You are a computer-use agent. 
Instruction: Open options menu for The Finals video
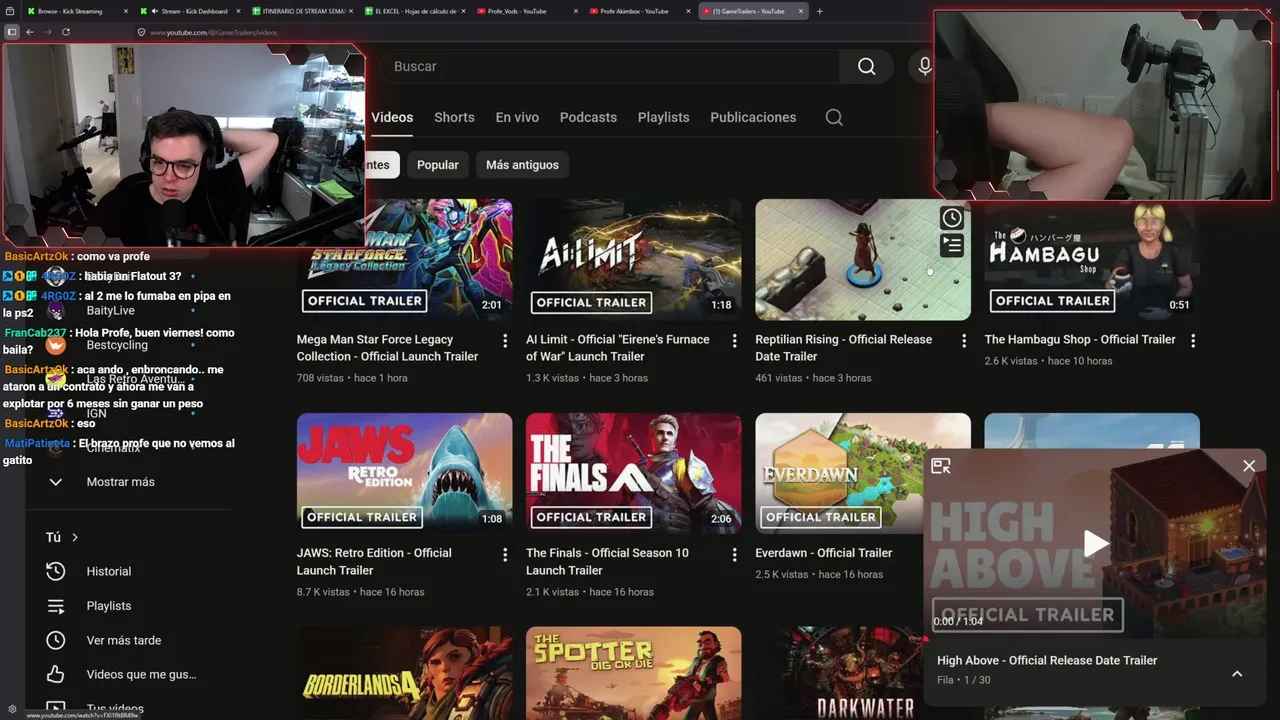tap(734, 554)
